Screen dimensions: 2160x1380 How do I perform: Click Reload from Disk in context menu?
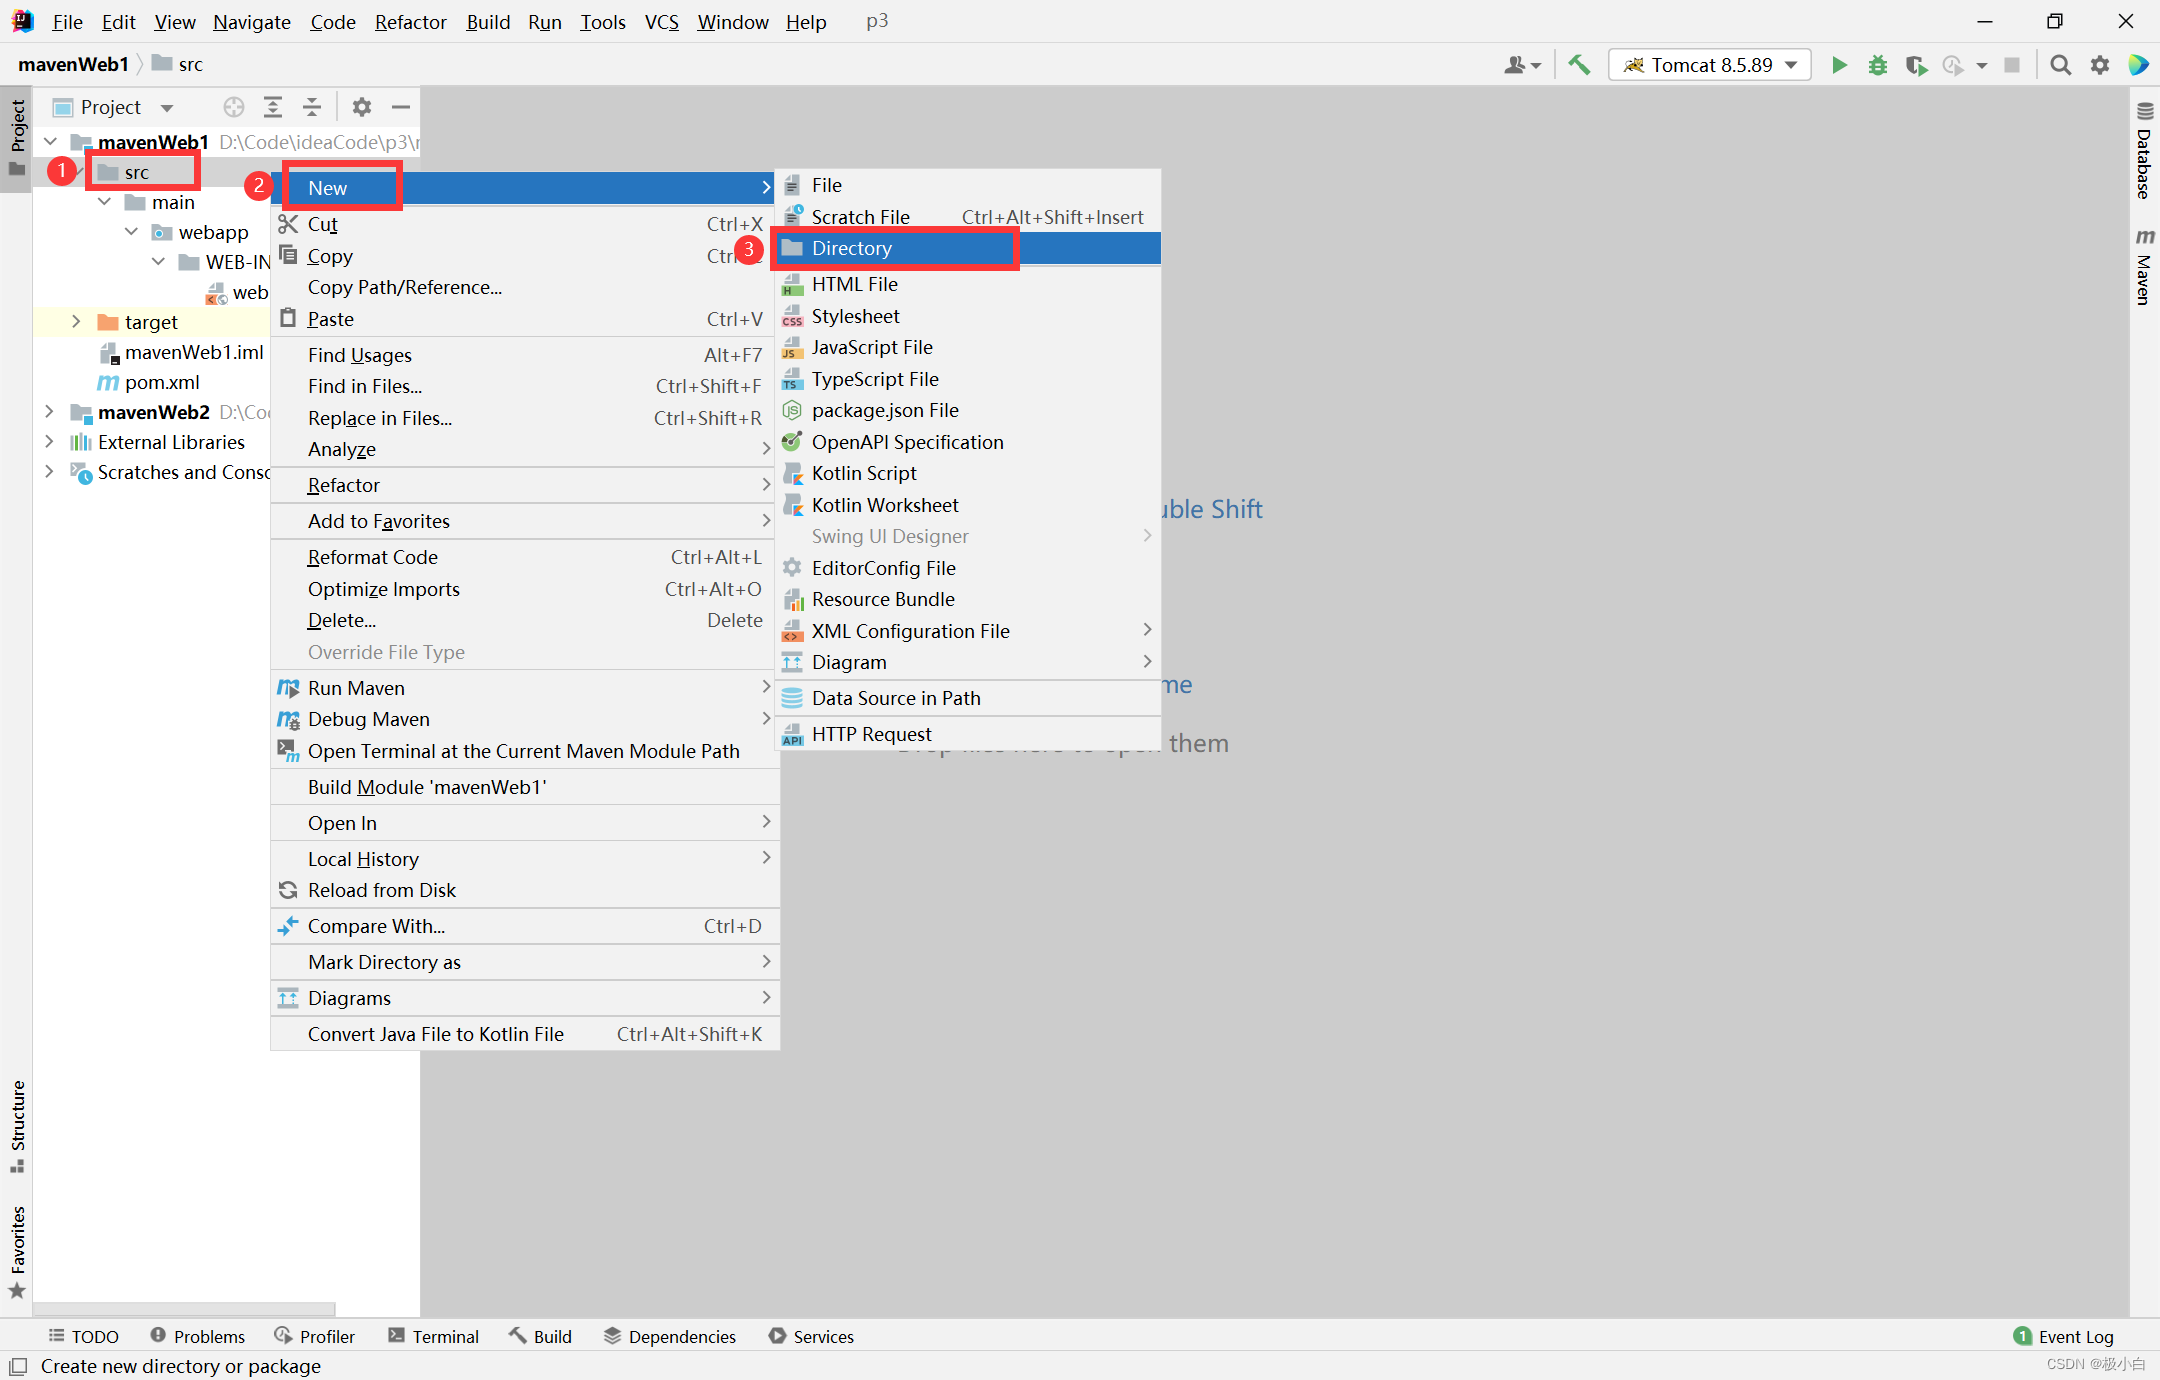(524, 890)
